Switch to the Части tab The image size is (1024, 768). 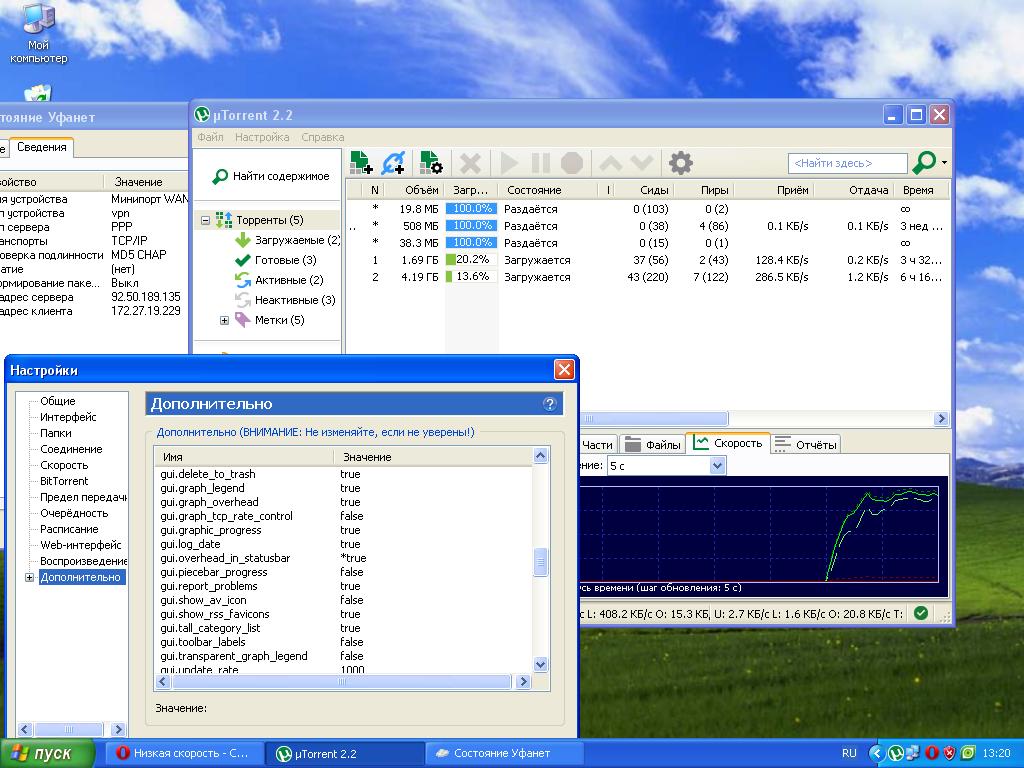pyautogui.click(x=596, y=445)
